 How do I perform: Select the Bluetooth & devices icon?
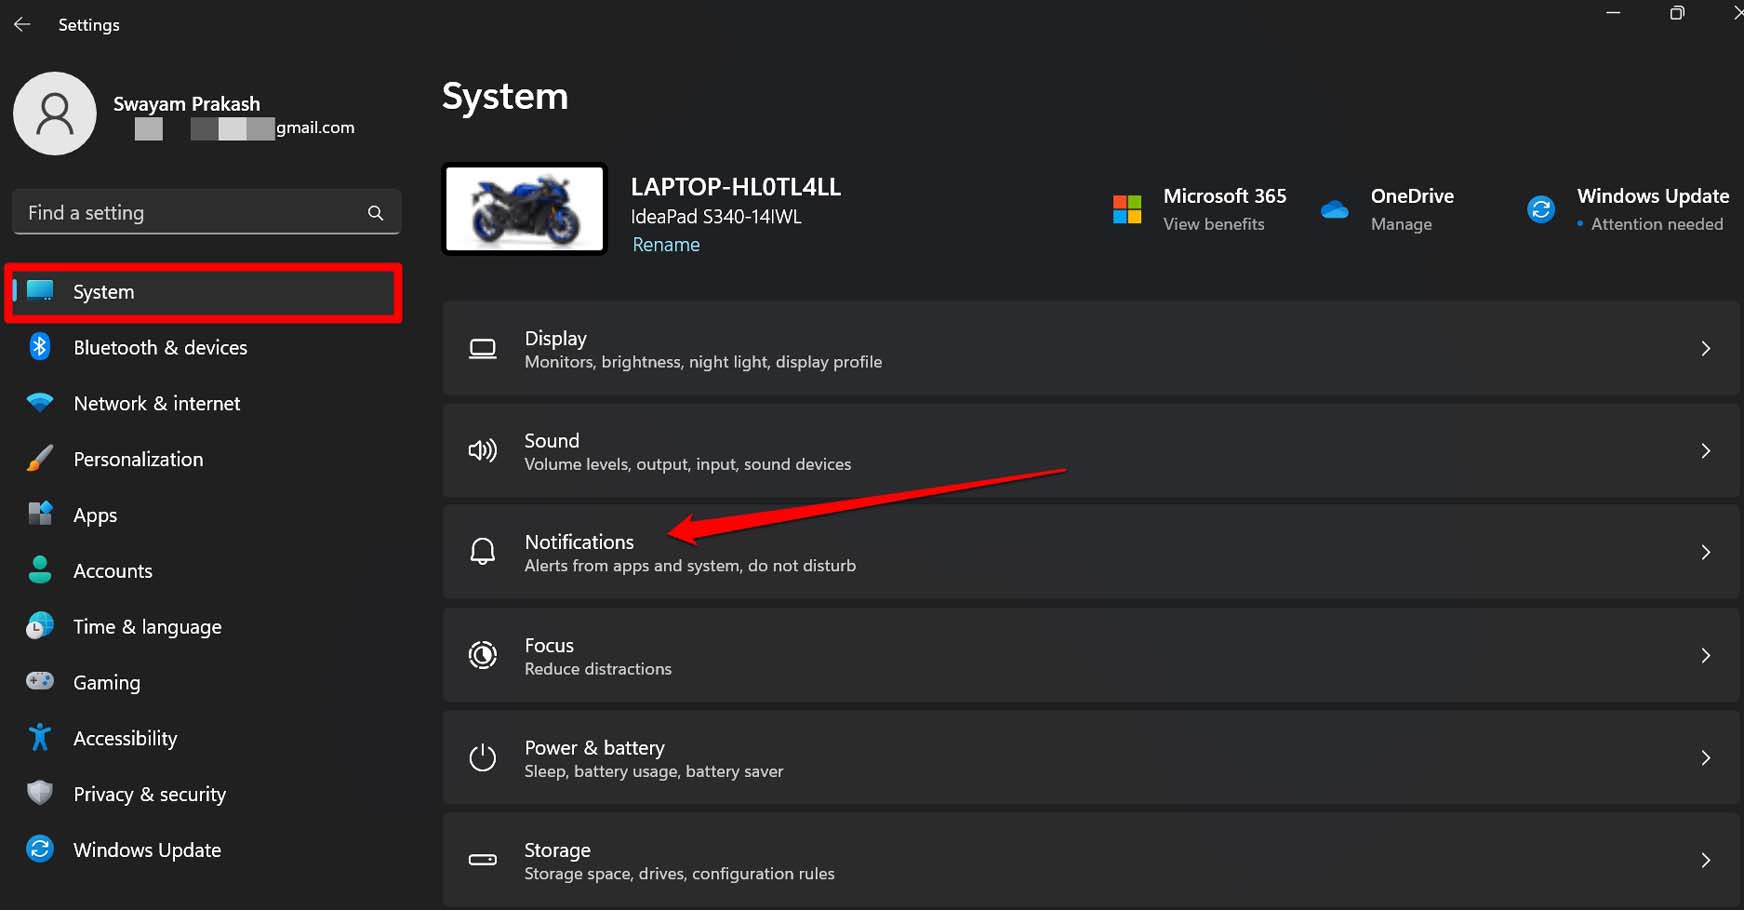[40, 347]
